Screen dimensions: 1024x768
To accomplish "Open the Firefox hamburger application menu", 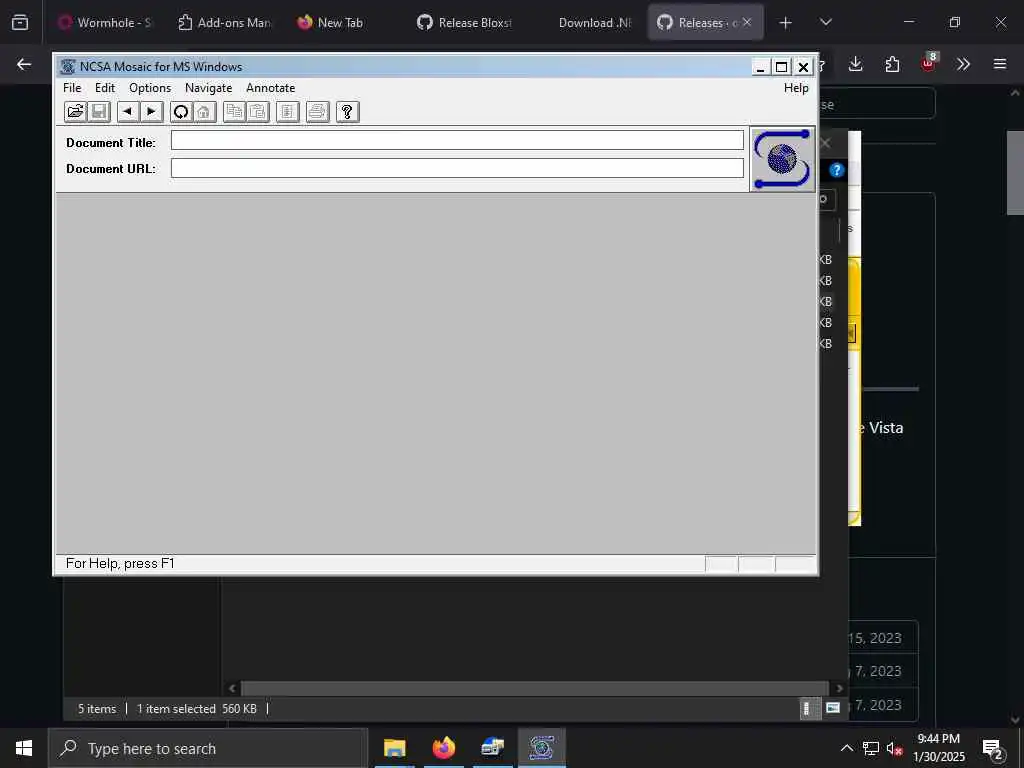I will 1000,64.
